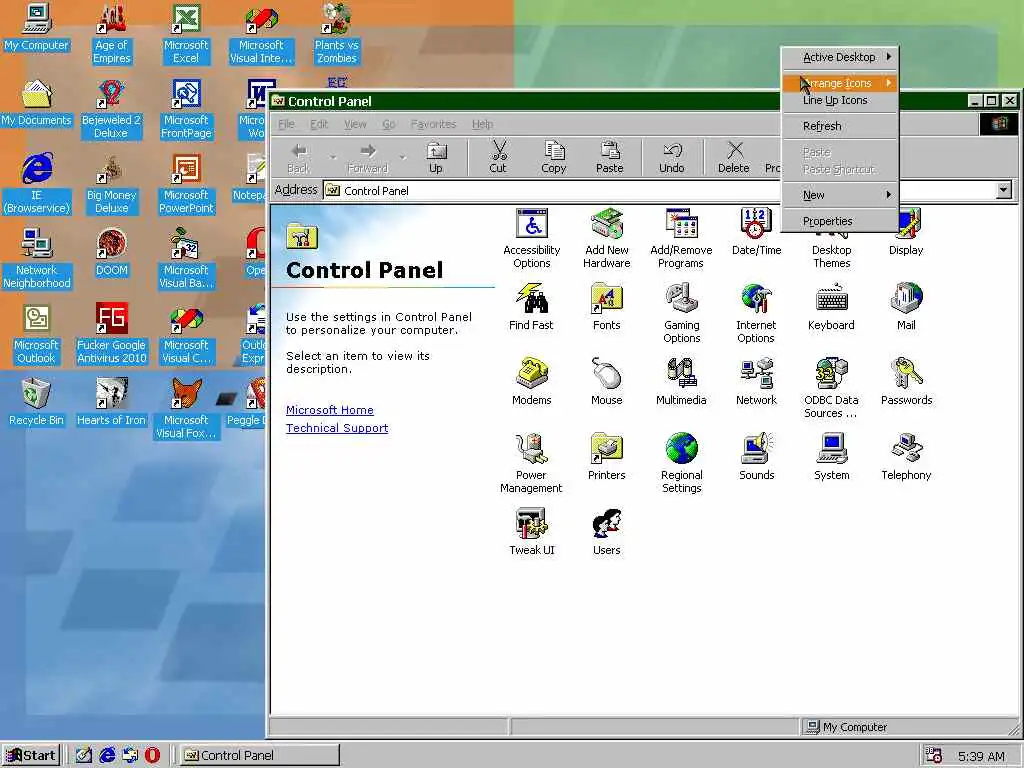Open Add New Hardware icon
Image resolution: width=1024 pixels, height=768 pixels.
click(607, 238)
